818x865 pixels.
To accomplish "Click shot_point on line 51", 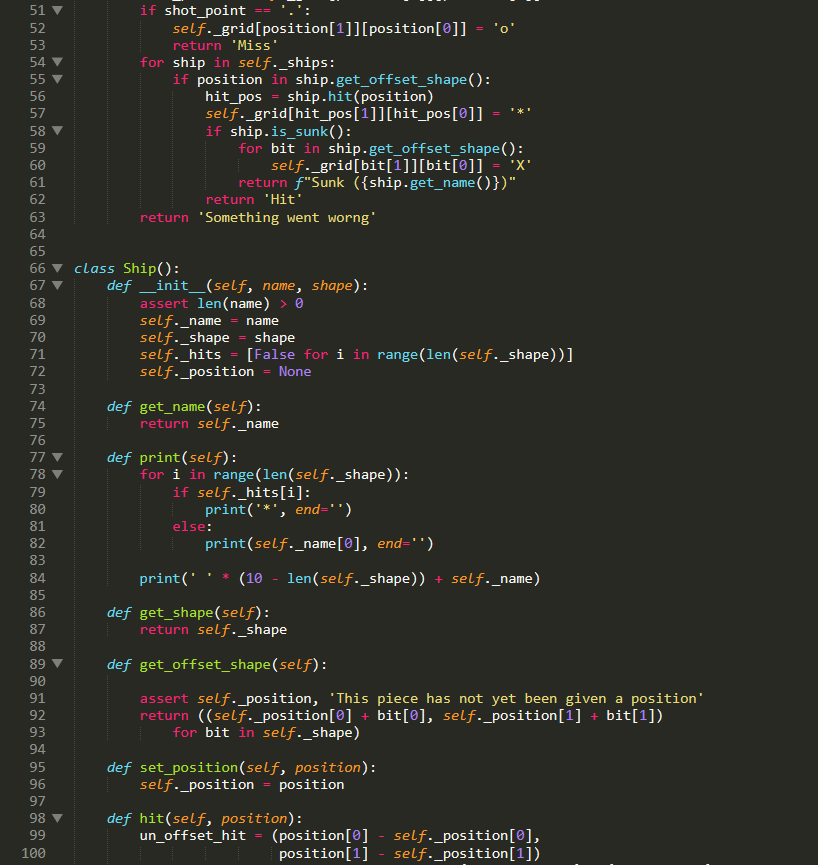I will 205,10.
